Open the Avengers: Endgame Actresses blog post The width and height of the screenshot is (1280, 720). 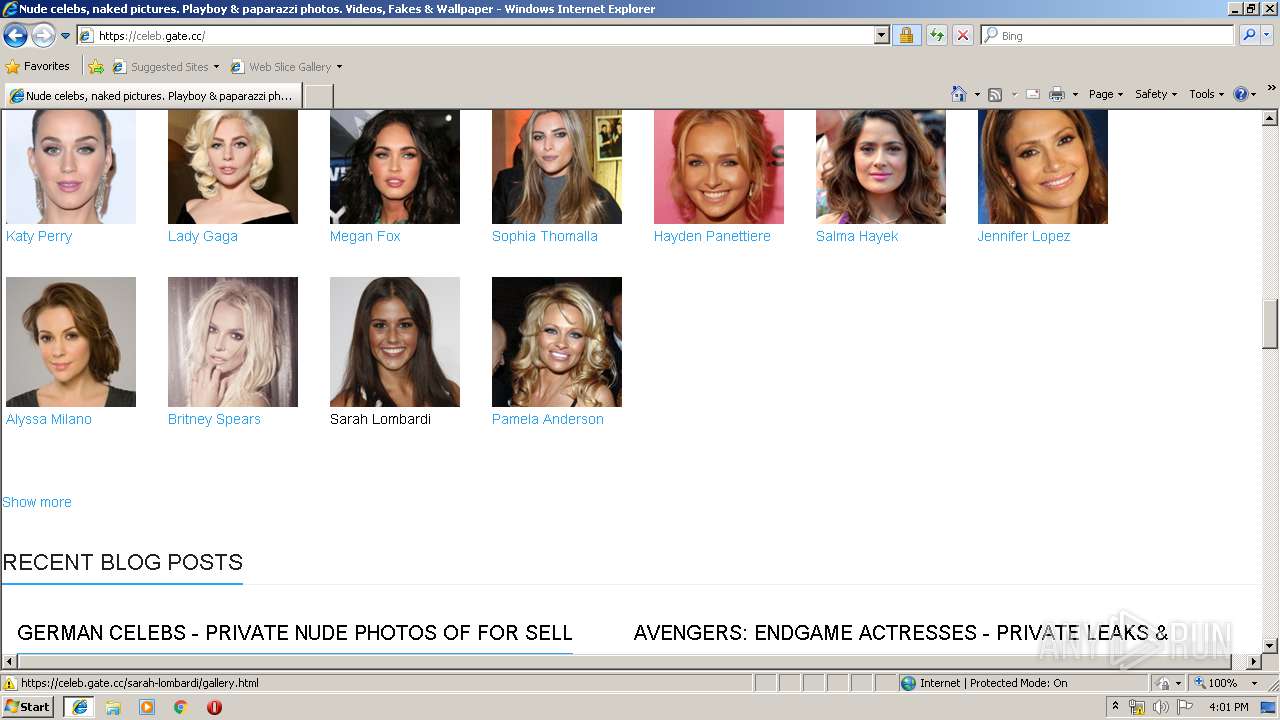[x=901, y=633]
